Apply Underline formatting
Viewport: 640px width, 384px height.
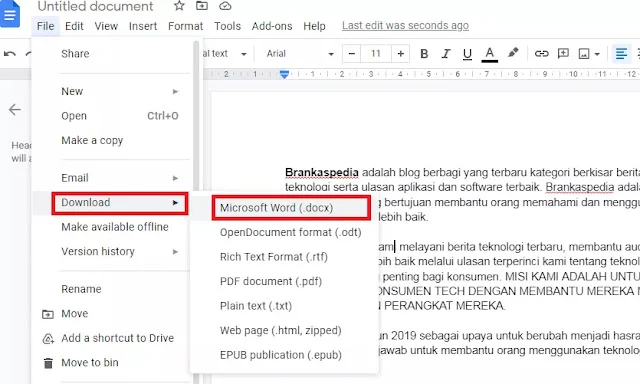[467, 53]
